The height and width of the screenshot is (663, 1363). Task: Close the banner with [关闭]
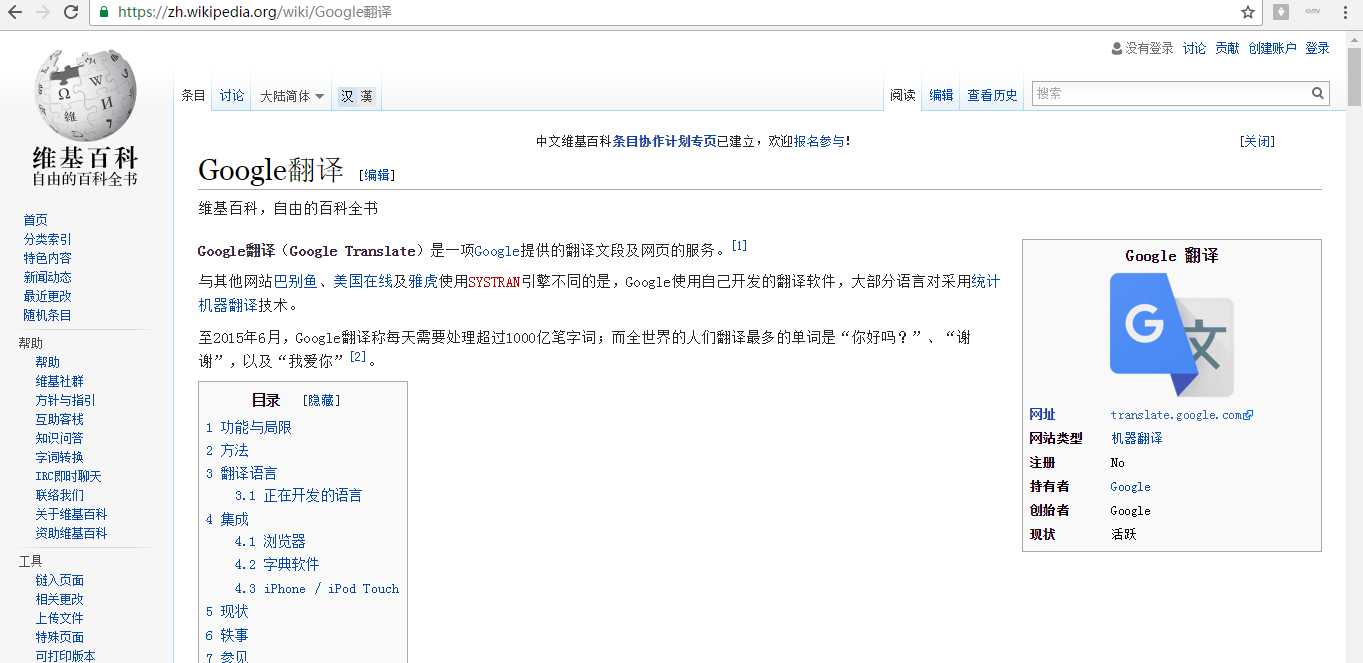click(1257, 141)
